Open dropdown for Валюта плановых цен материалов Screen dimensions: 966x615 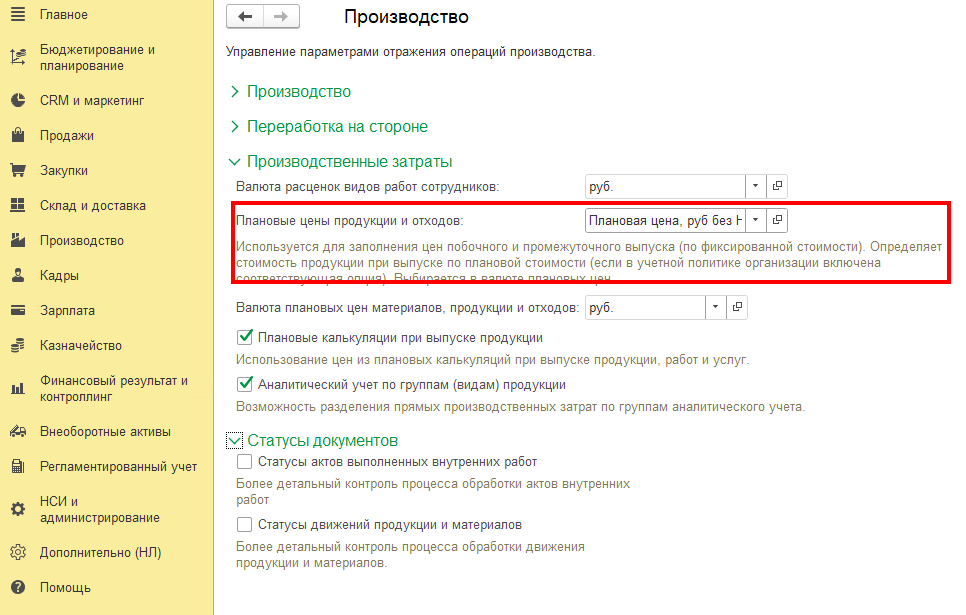(x=715, y=308)
